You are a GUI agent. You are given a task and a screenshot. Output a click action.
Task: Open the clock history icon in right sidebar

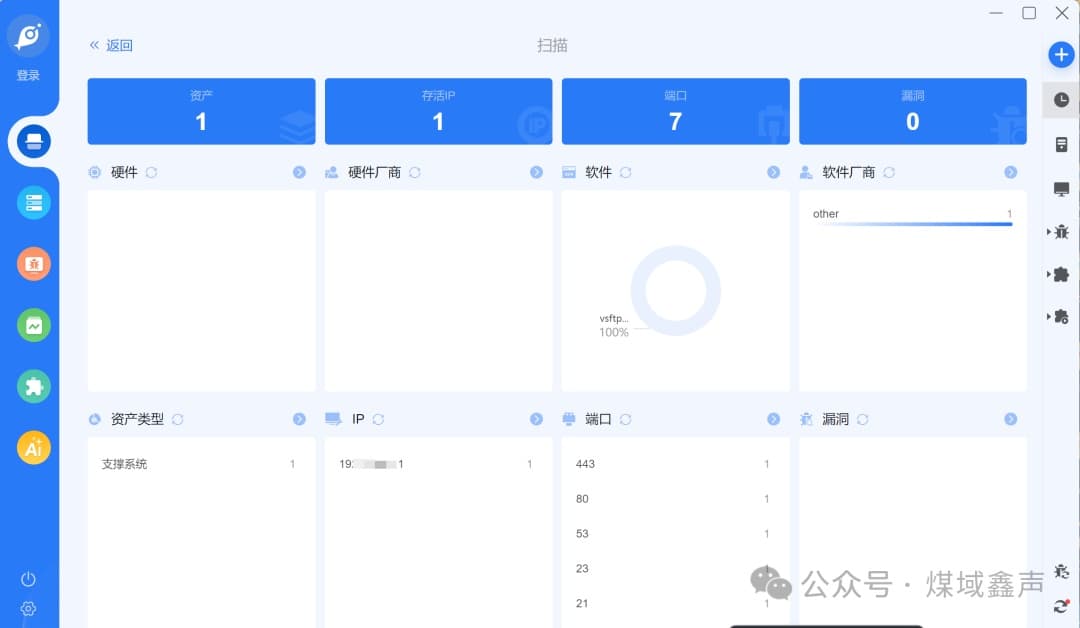click(x=1061, y=100)
